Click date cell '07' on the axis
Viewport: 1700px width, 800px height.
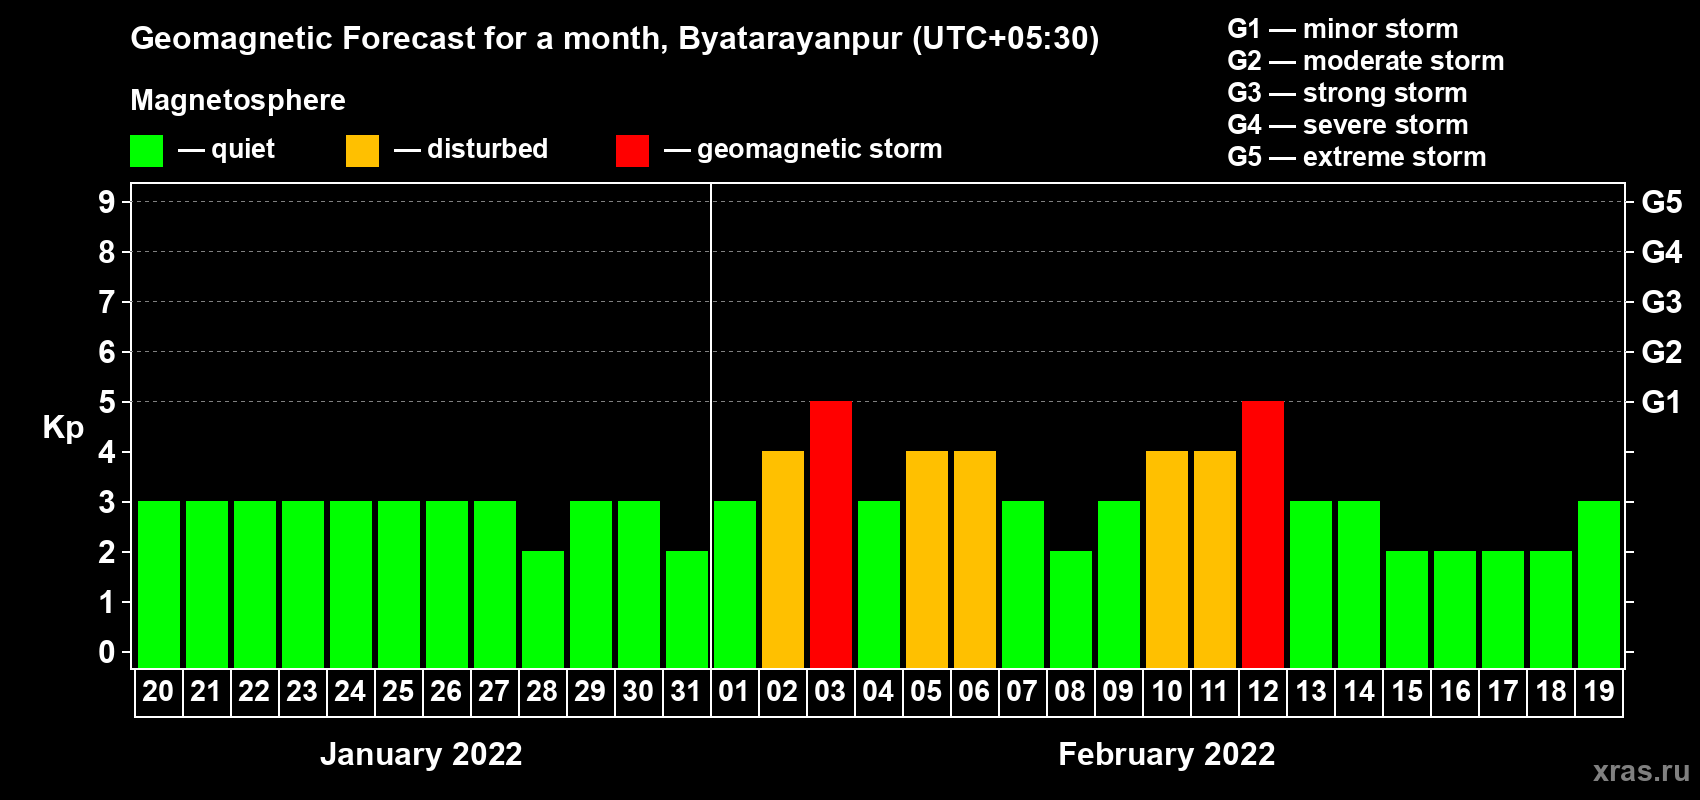coord(1023,692)
